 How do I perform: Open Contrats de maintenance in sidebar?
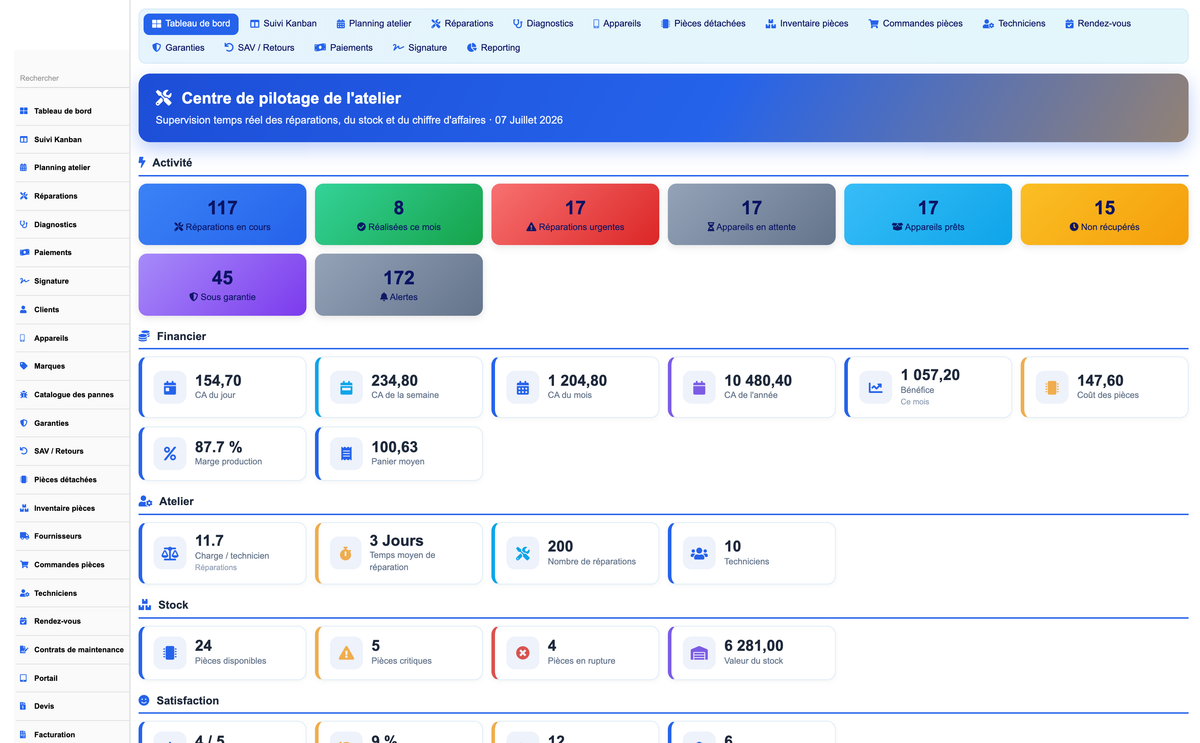point(72,649)
